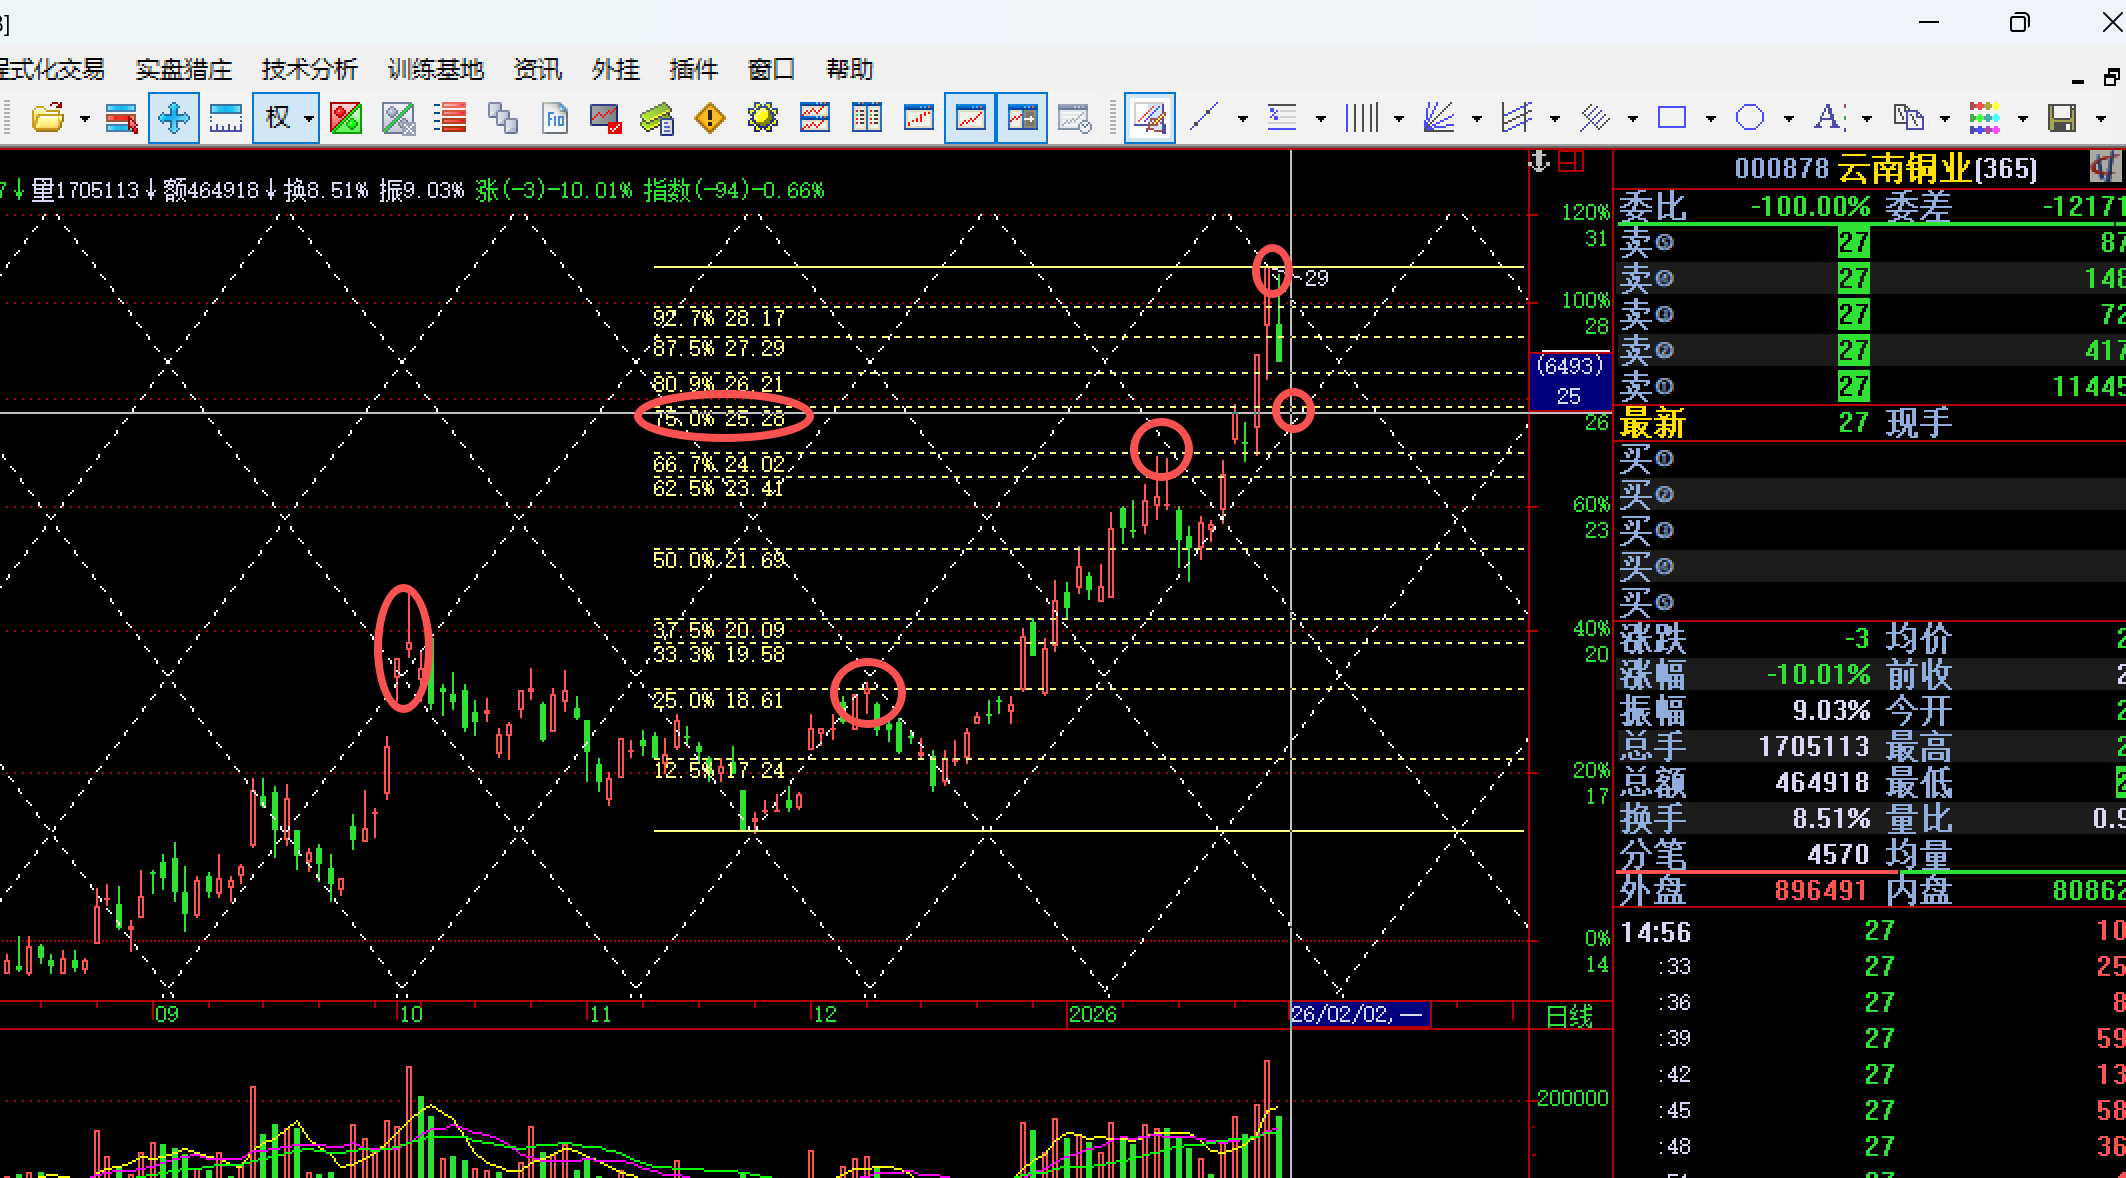Click the 日线 period label
2126x1178 pixels.
click(x=1569, y=1016)
